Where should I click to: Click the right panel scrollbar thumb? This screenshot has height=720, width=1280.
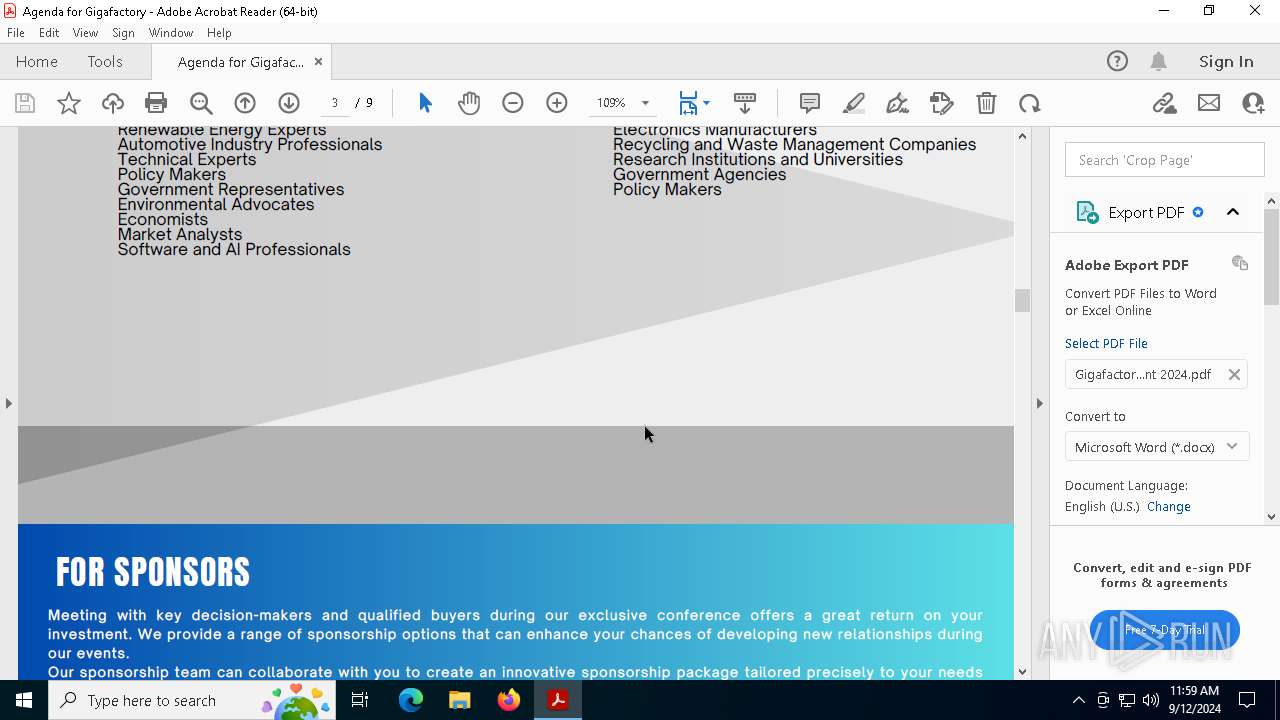coord(1271,257)
